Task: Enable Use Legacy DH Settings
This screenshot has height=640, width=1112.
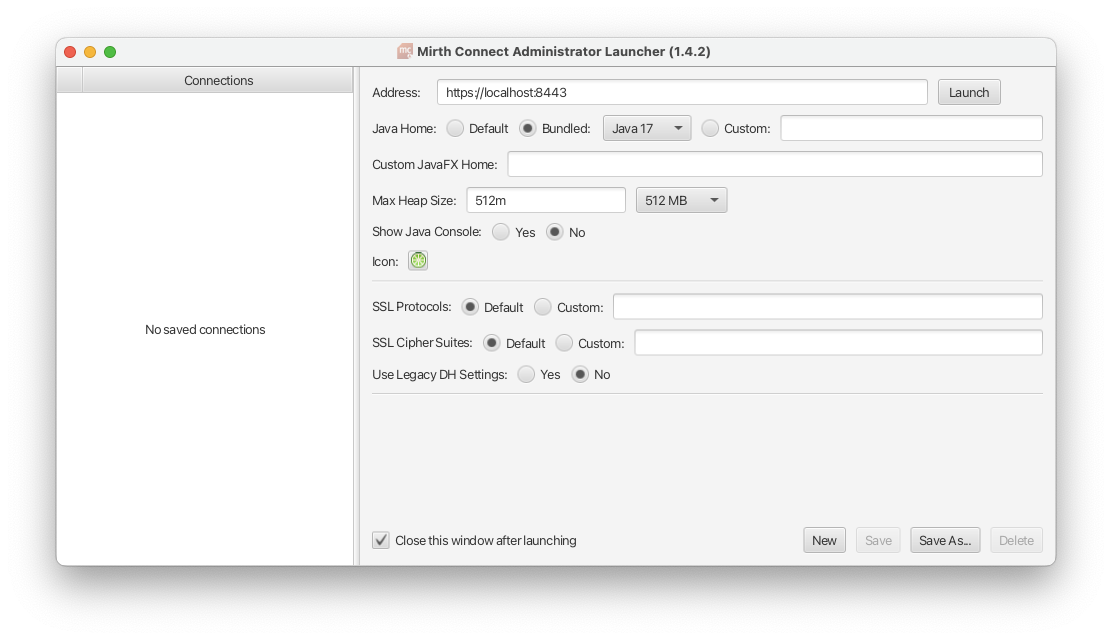Action: click(x=527, y=374)
